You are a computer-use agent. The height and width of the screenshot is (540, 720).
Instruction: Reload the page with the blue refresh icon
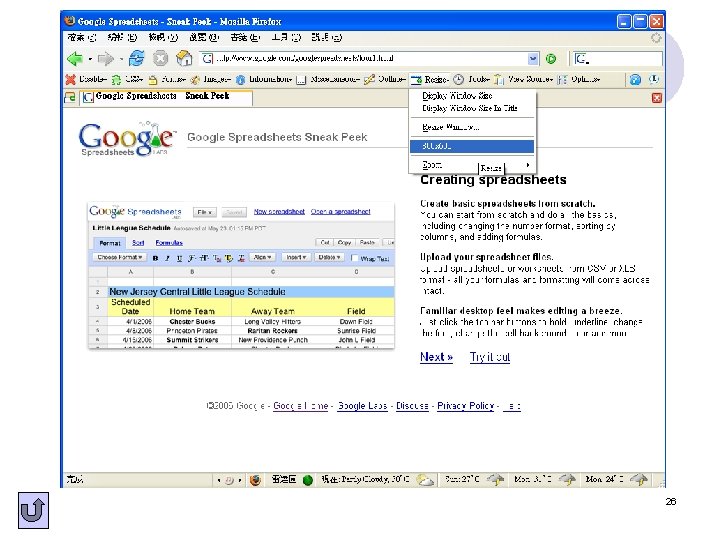[136, 58]
